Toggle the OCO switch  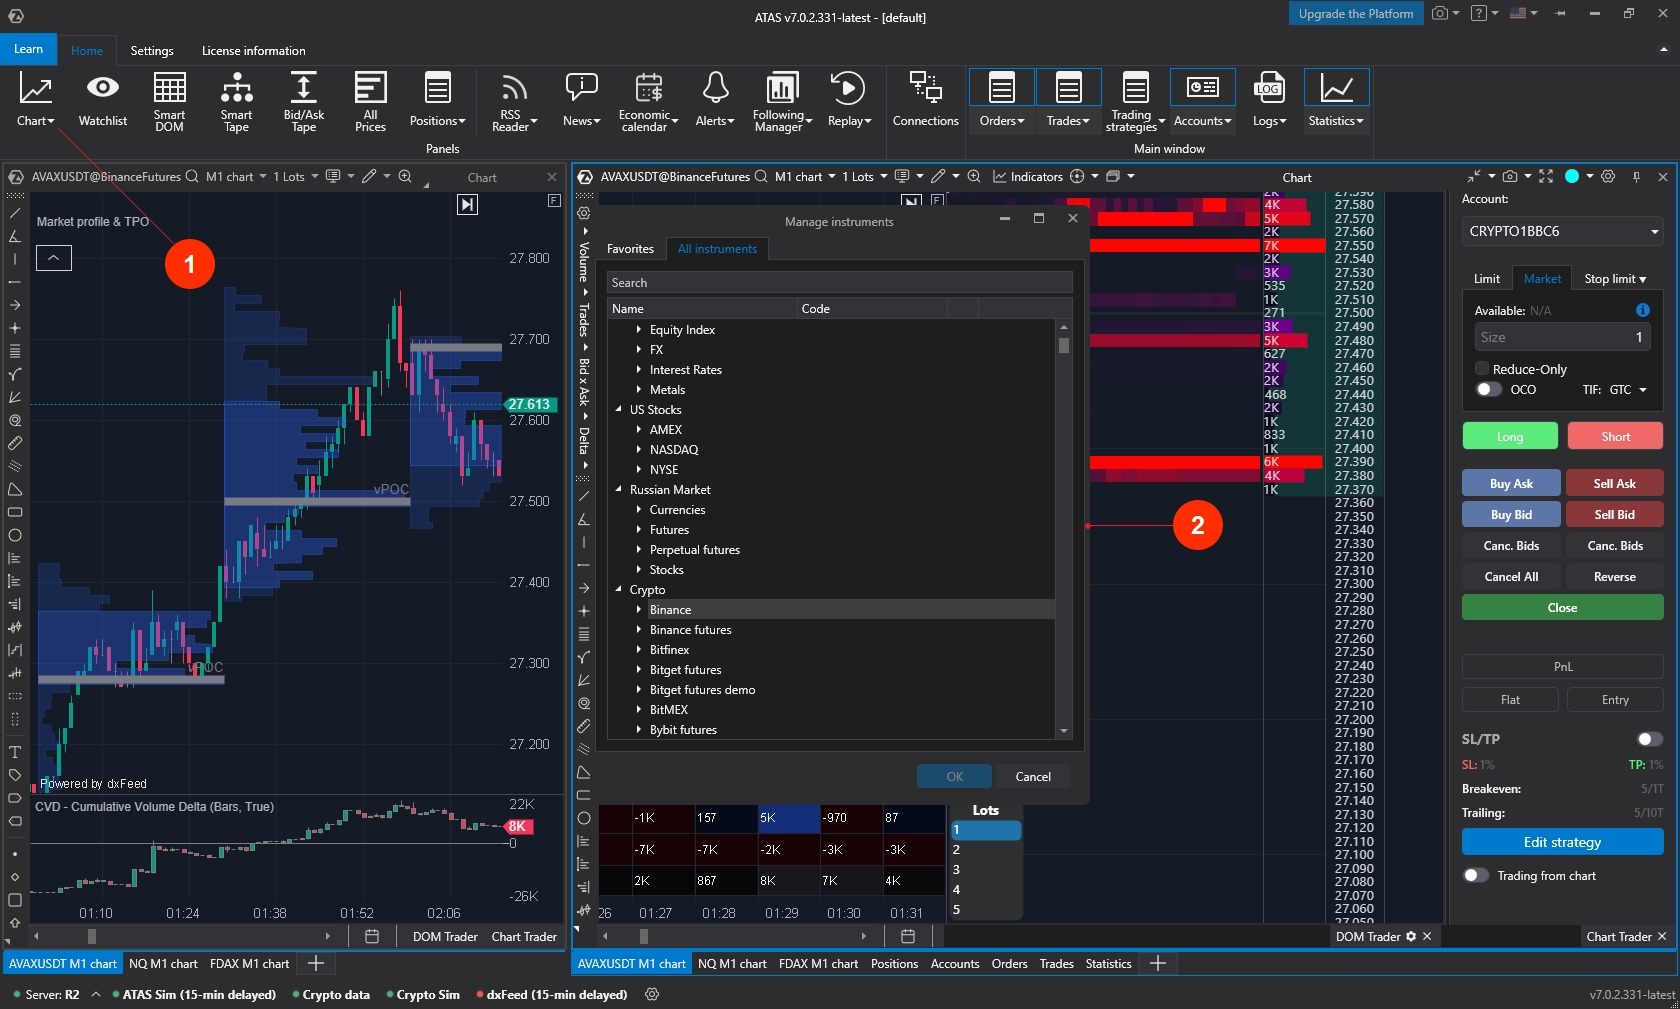coord(1489,390)
